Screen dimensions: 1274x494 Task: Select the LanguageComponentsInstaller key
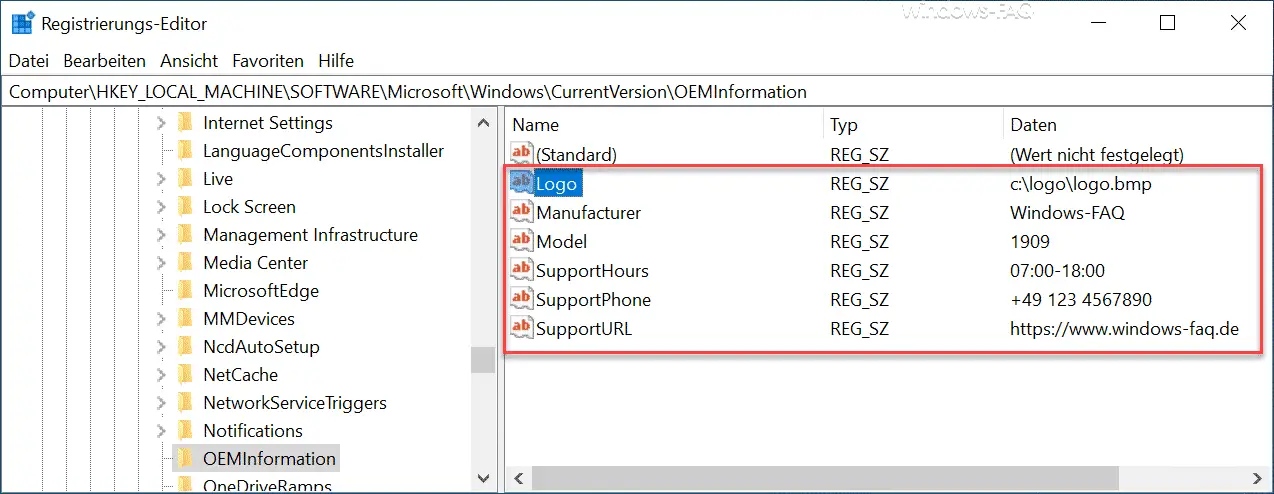coord(323,151)
